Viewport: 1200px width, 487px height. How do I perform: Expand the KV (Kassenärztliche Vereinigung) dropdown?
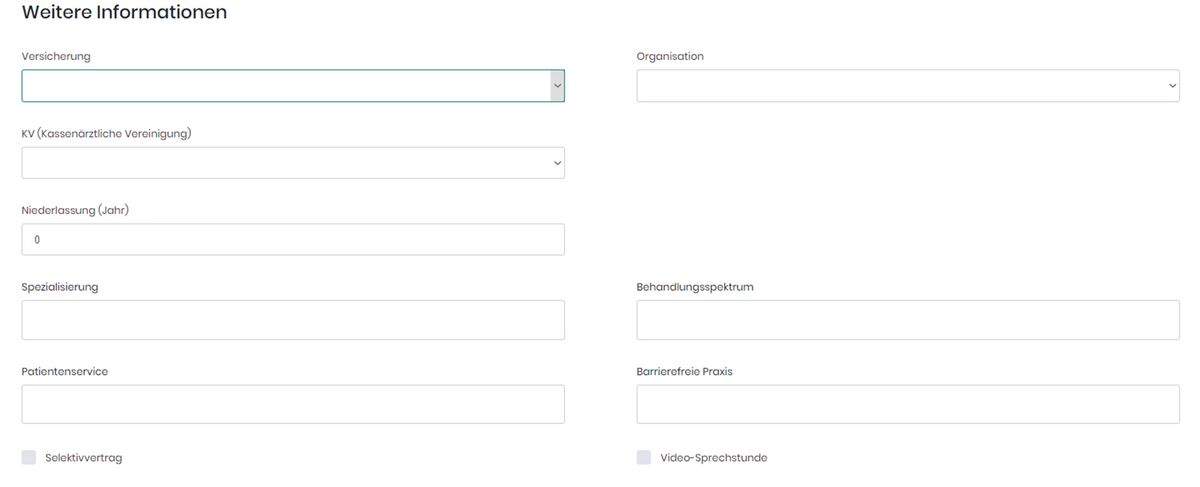pos(293,163)
